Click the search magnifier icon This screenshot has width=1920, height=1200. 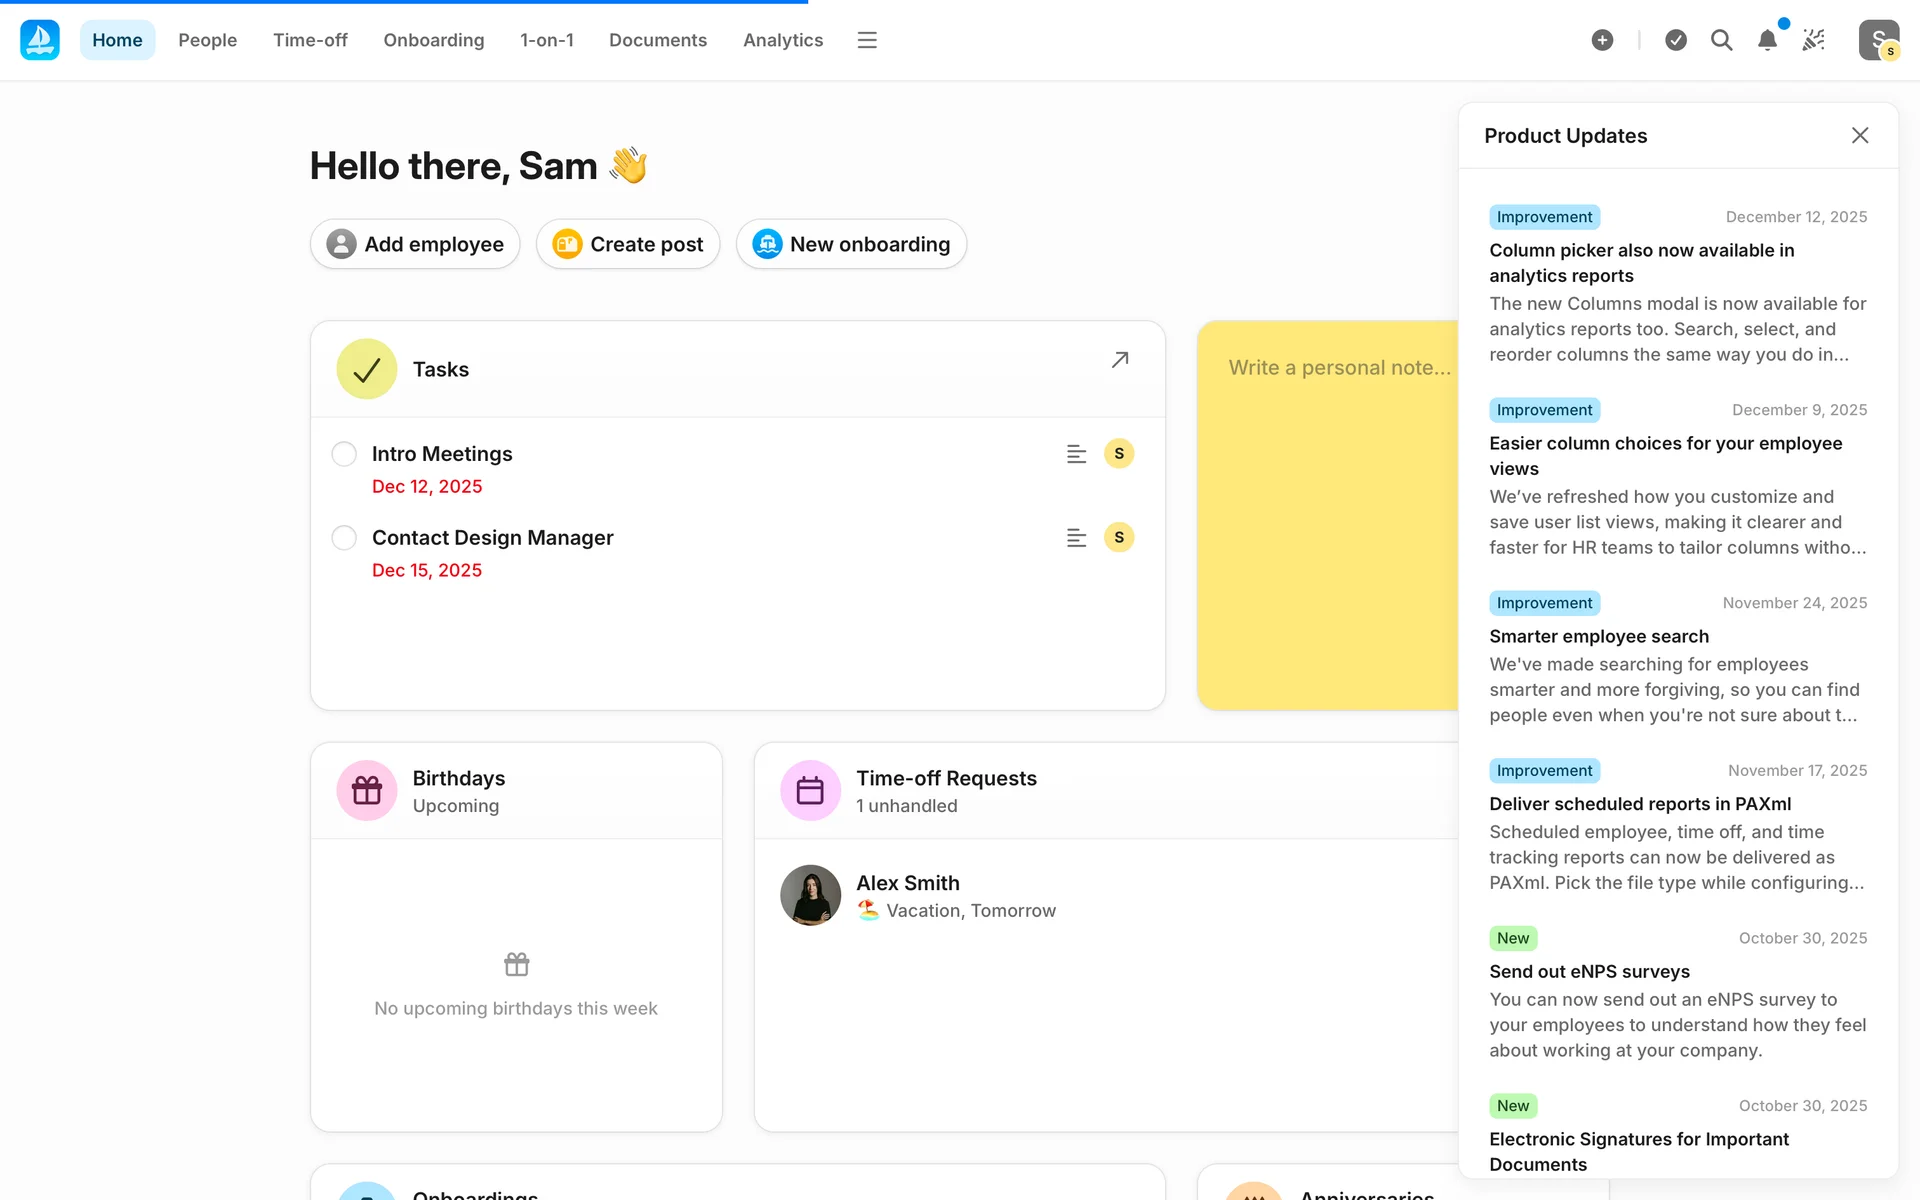pyautogui.click(x=1721, y=40)
